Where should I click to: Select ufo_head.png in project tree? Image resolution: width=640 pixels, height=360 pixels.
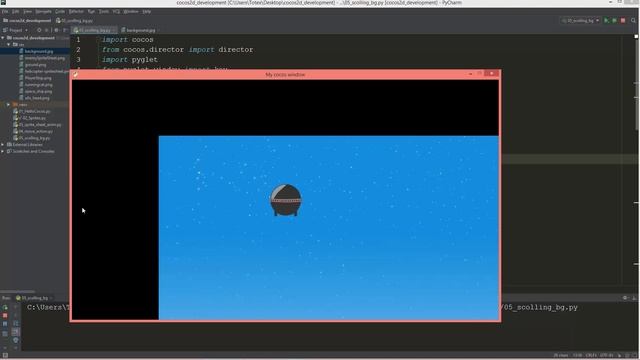pyautogui.click(x=37, y=98)
